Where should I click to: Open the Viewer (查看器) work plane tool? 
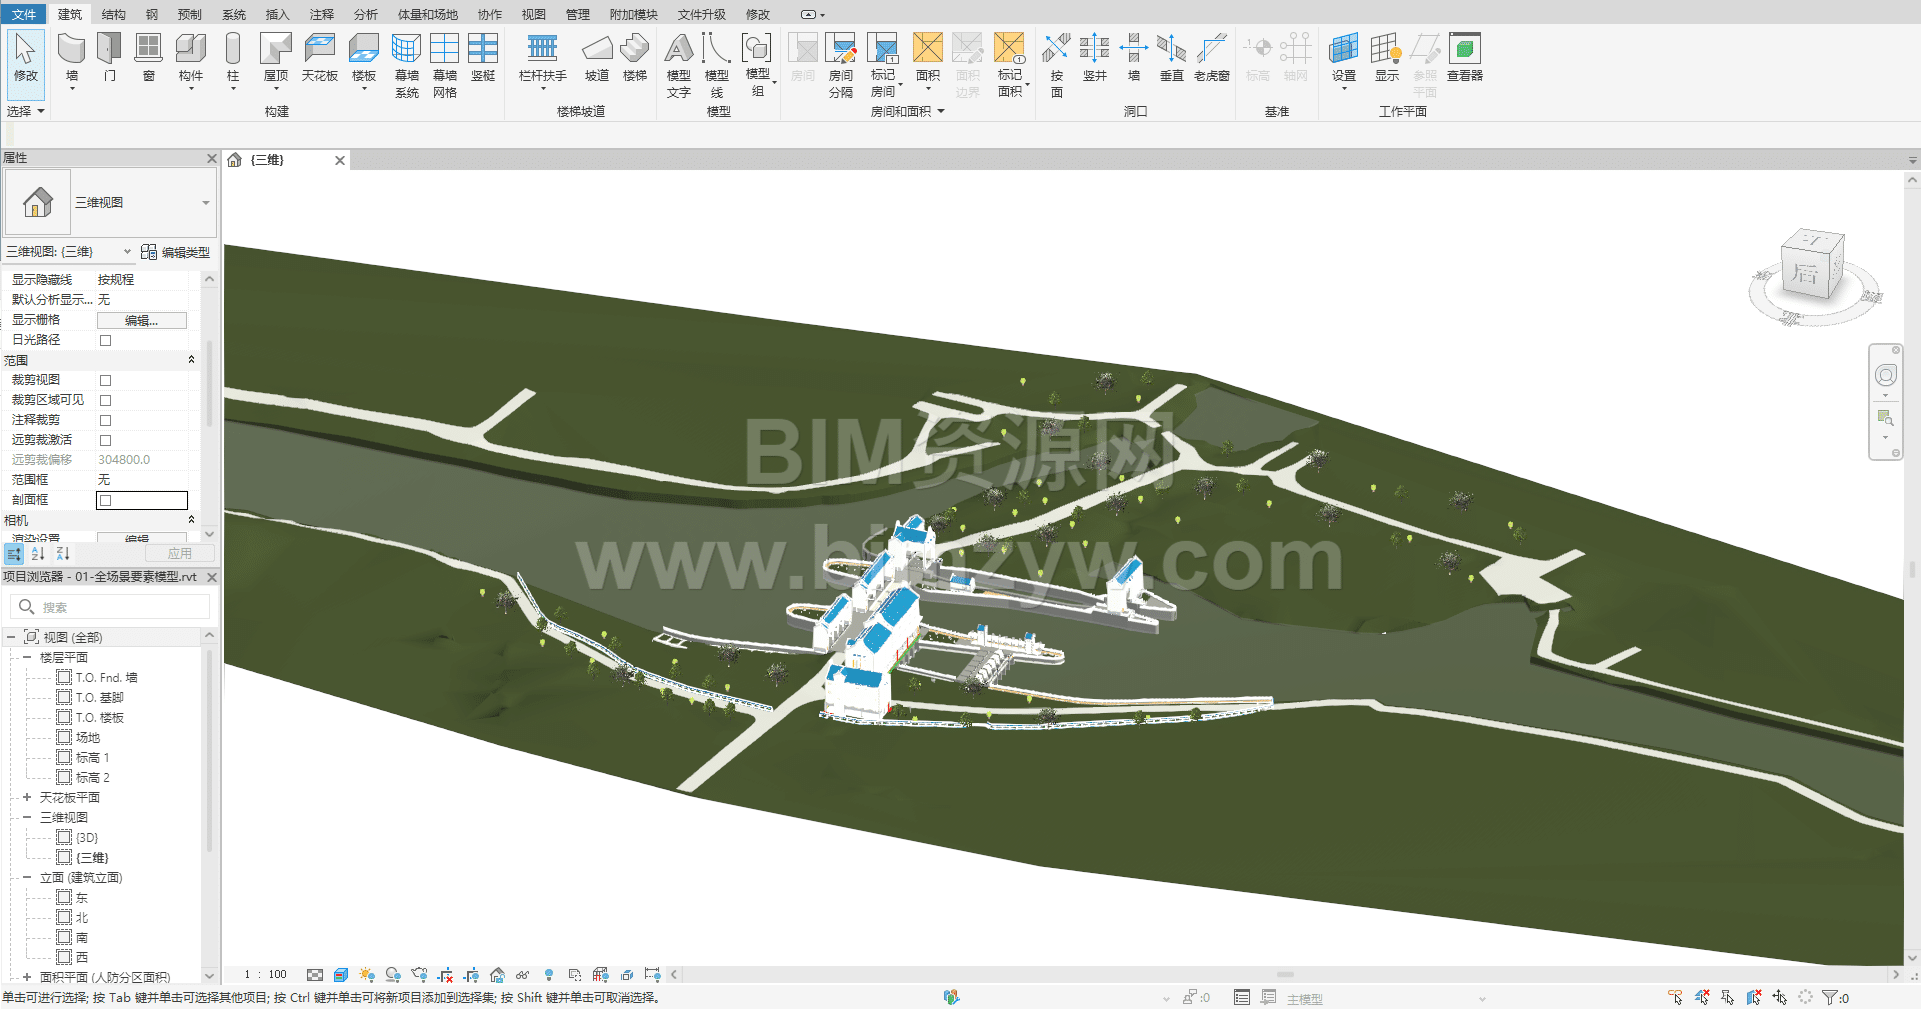[x=1464, y=57]
